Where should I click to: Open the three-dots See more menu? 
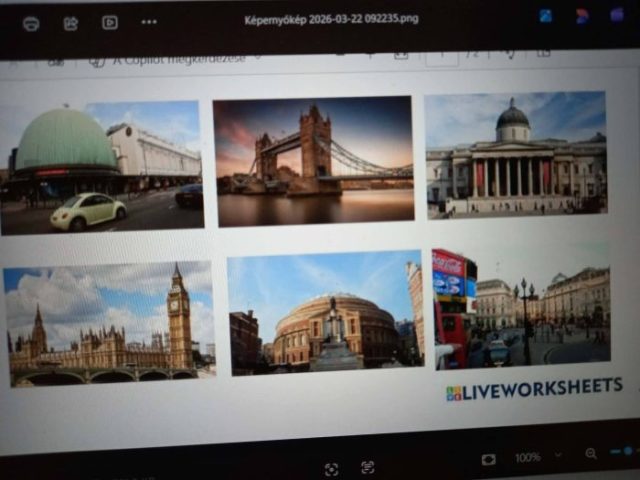pos(149,22)
